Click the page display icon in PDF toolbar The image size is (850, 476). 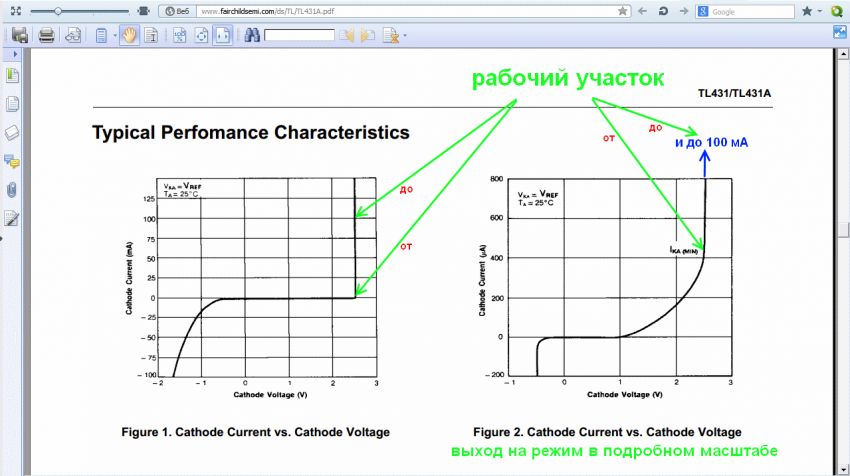(x=101, y=36)
